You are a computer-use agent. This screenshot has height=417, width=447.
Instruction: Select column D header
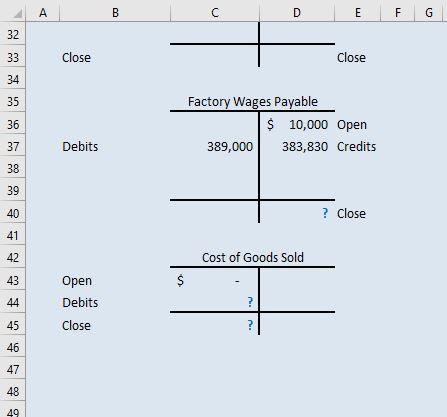(297, 13)
